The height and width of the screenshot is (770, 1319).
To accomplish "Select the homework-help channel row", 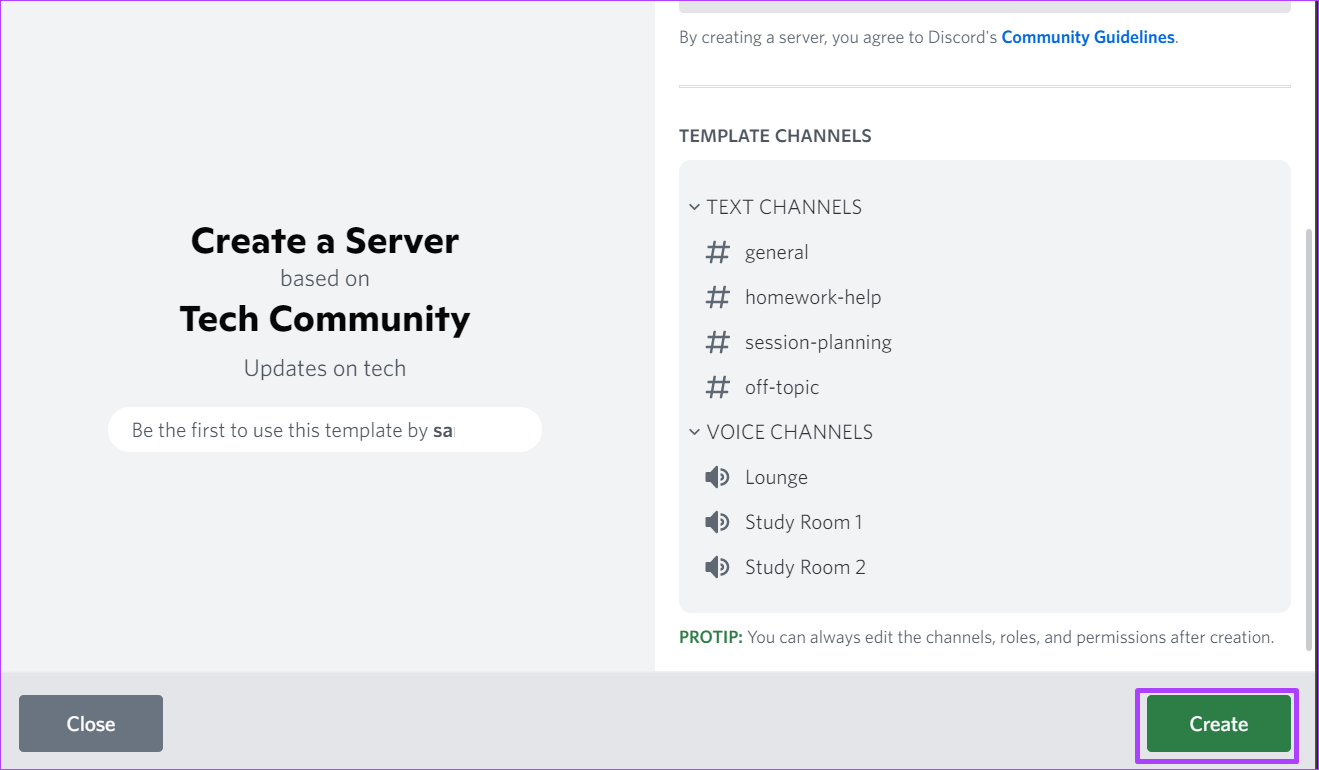I will click(x=813, y=297).
